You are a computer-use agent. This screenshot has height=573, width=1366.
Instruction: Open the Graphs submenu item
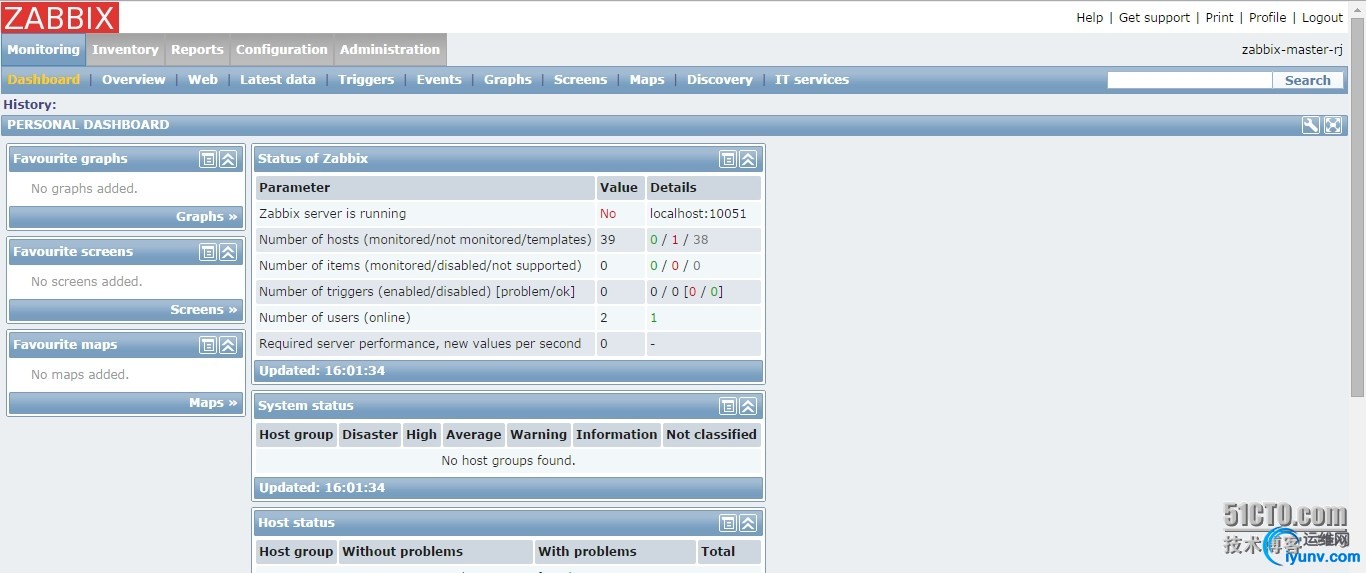508,80
